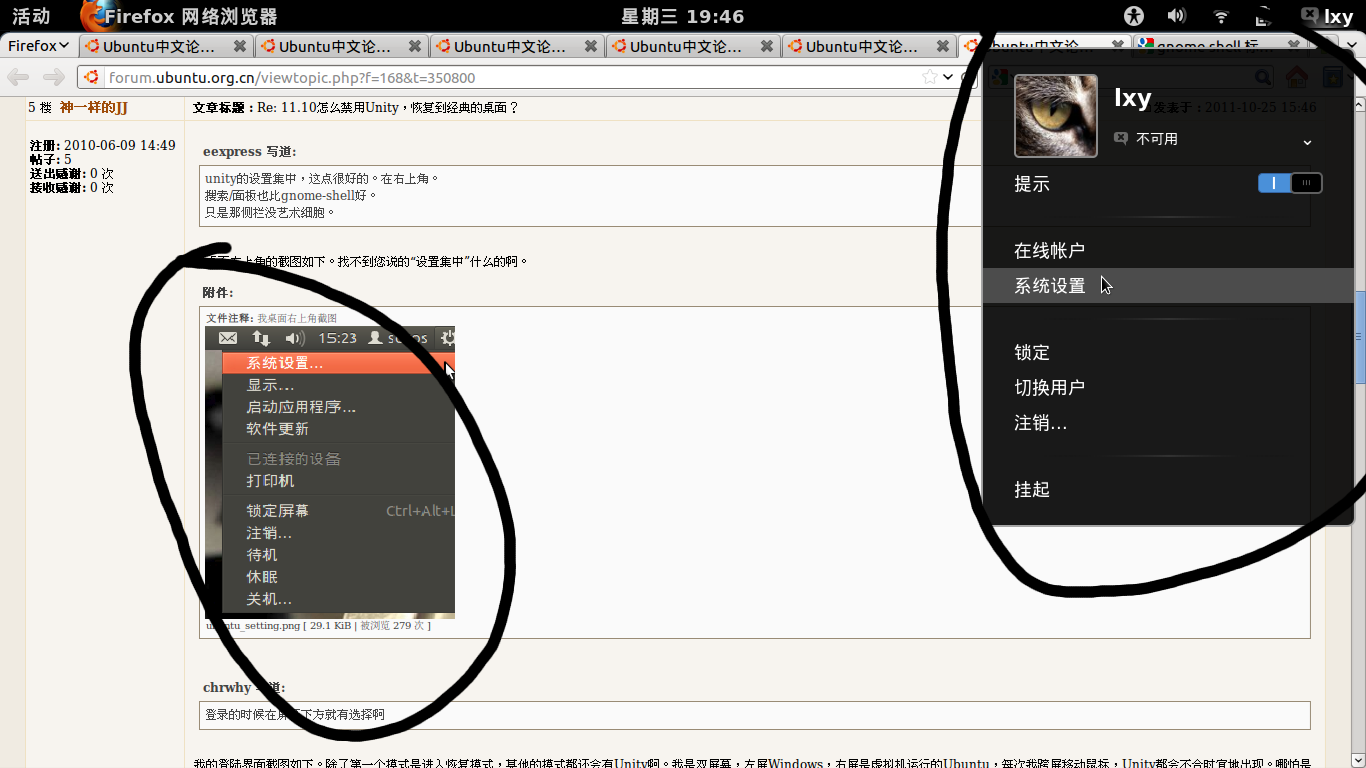The height and width of the screenshot is (768, 1366).
Task: Open 系统设置 from the user menu
Action: [1169, 285]
